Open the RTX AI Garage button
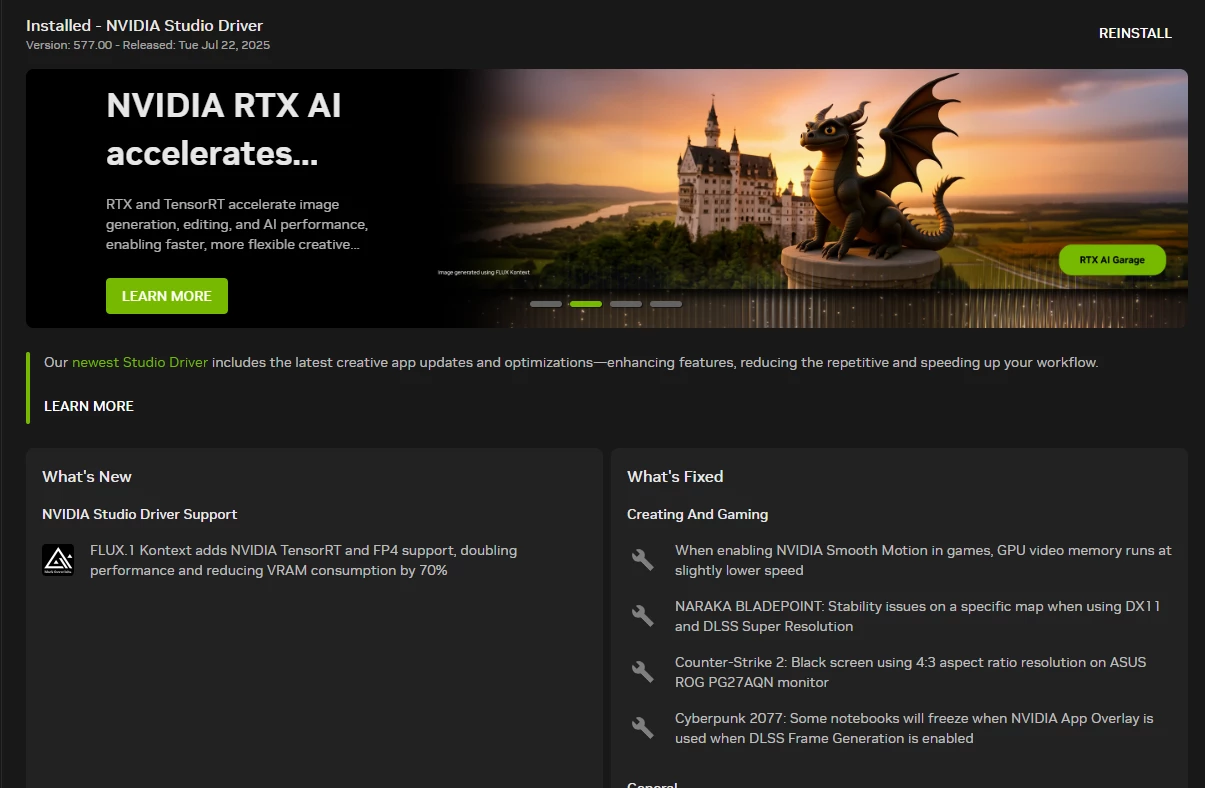Image resolution: width=1205 pixels, height=788 pixels. click(x=1112, y=260)
